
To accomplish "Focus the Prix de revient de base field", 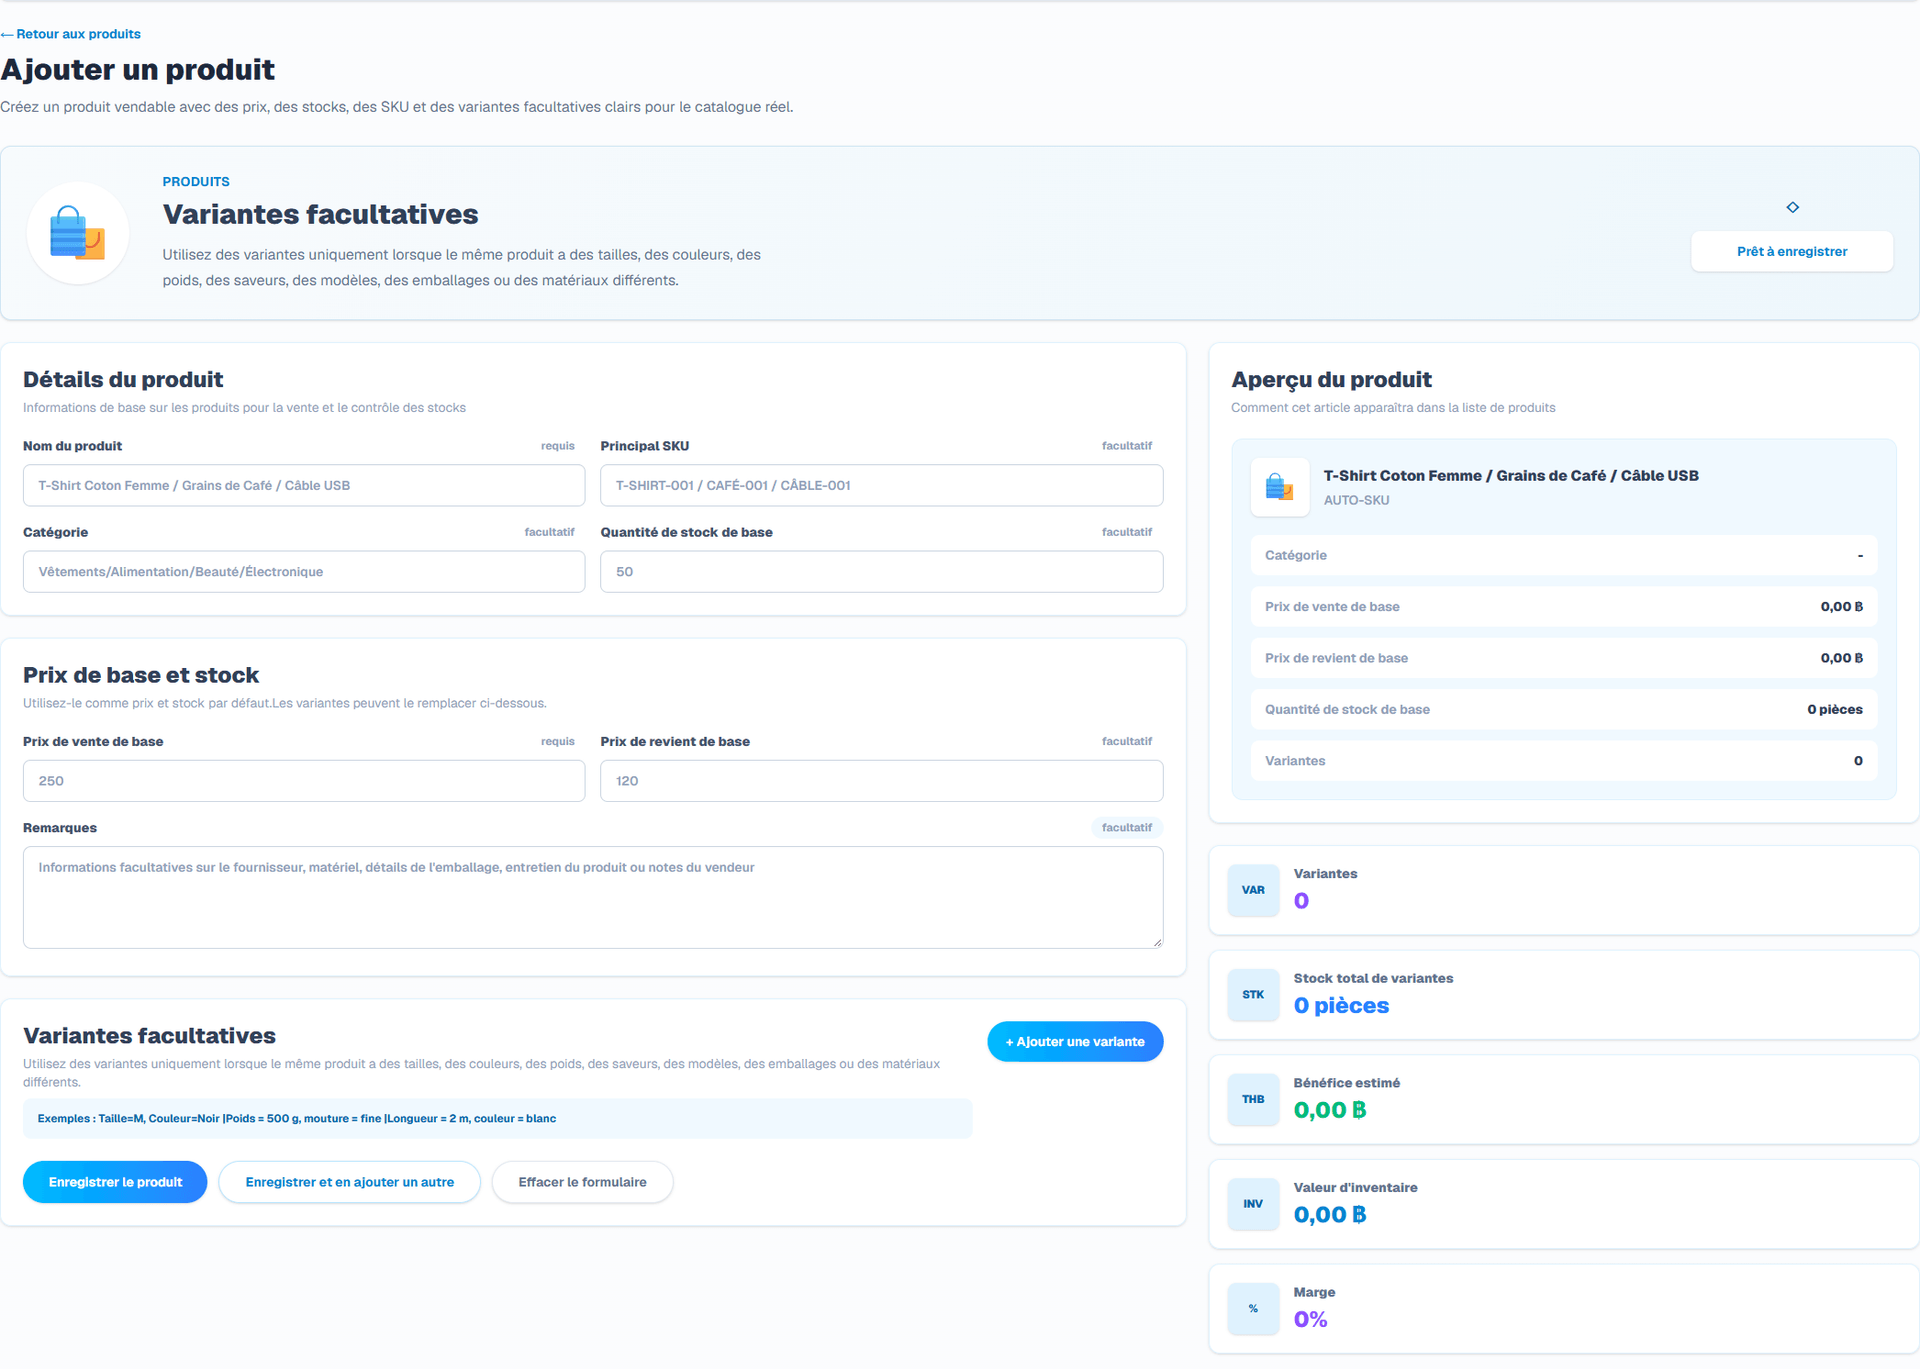I will pos(881,781).
